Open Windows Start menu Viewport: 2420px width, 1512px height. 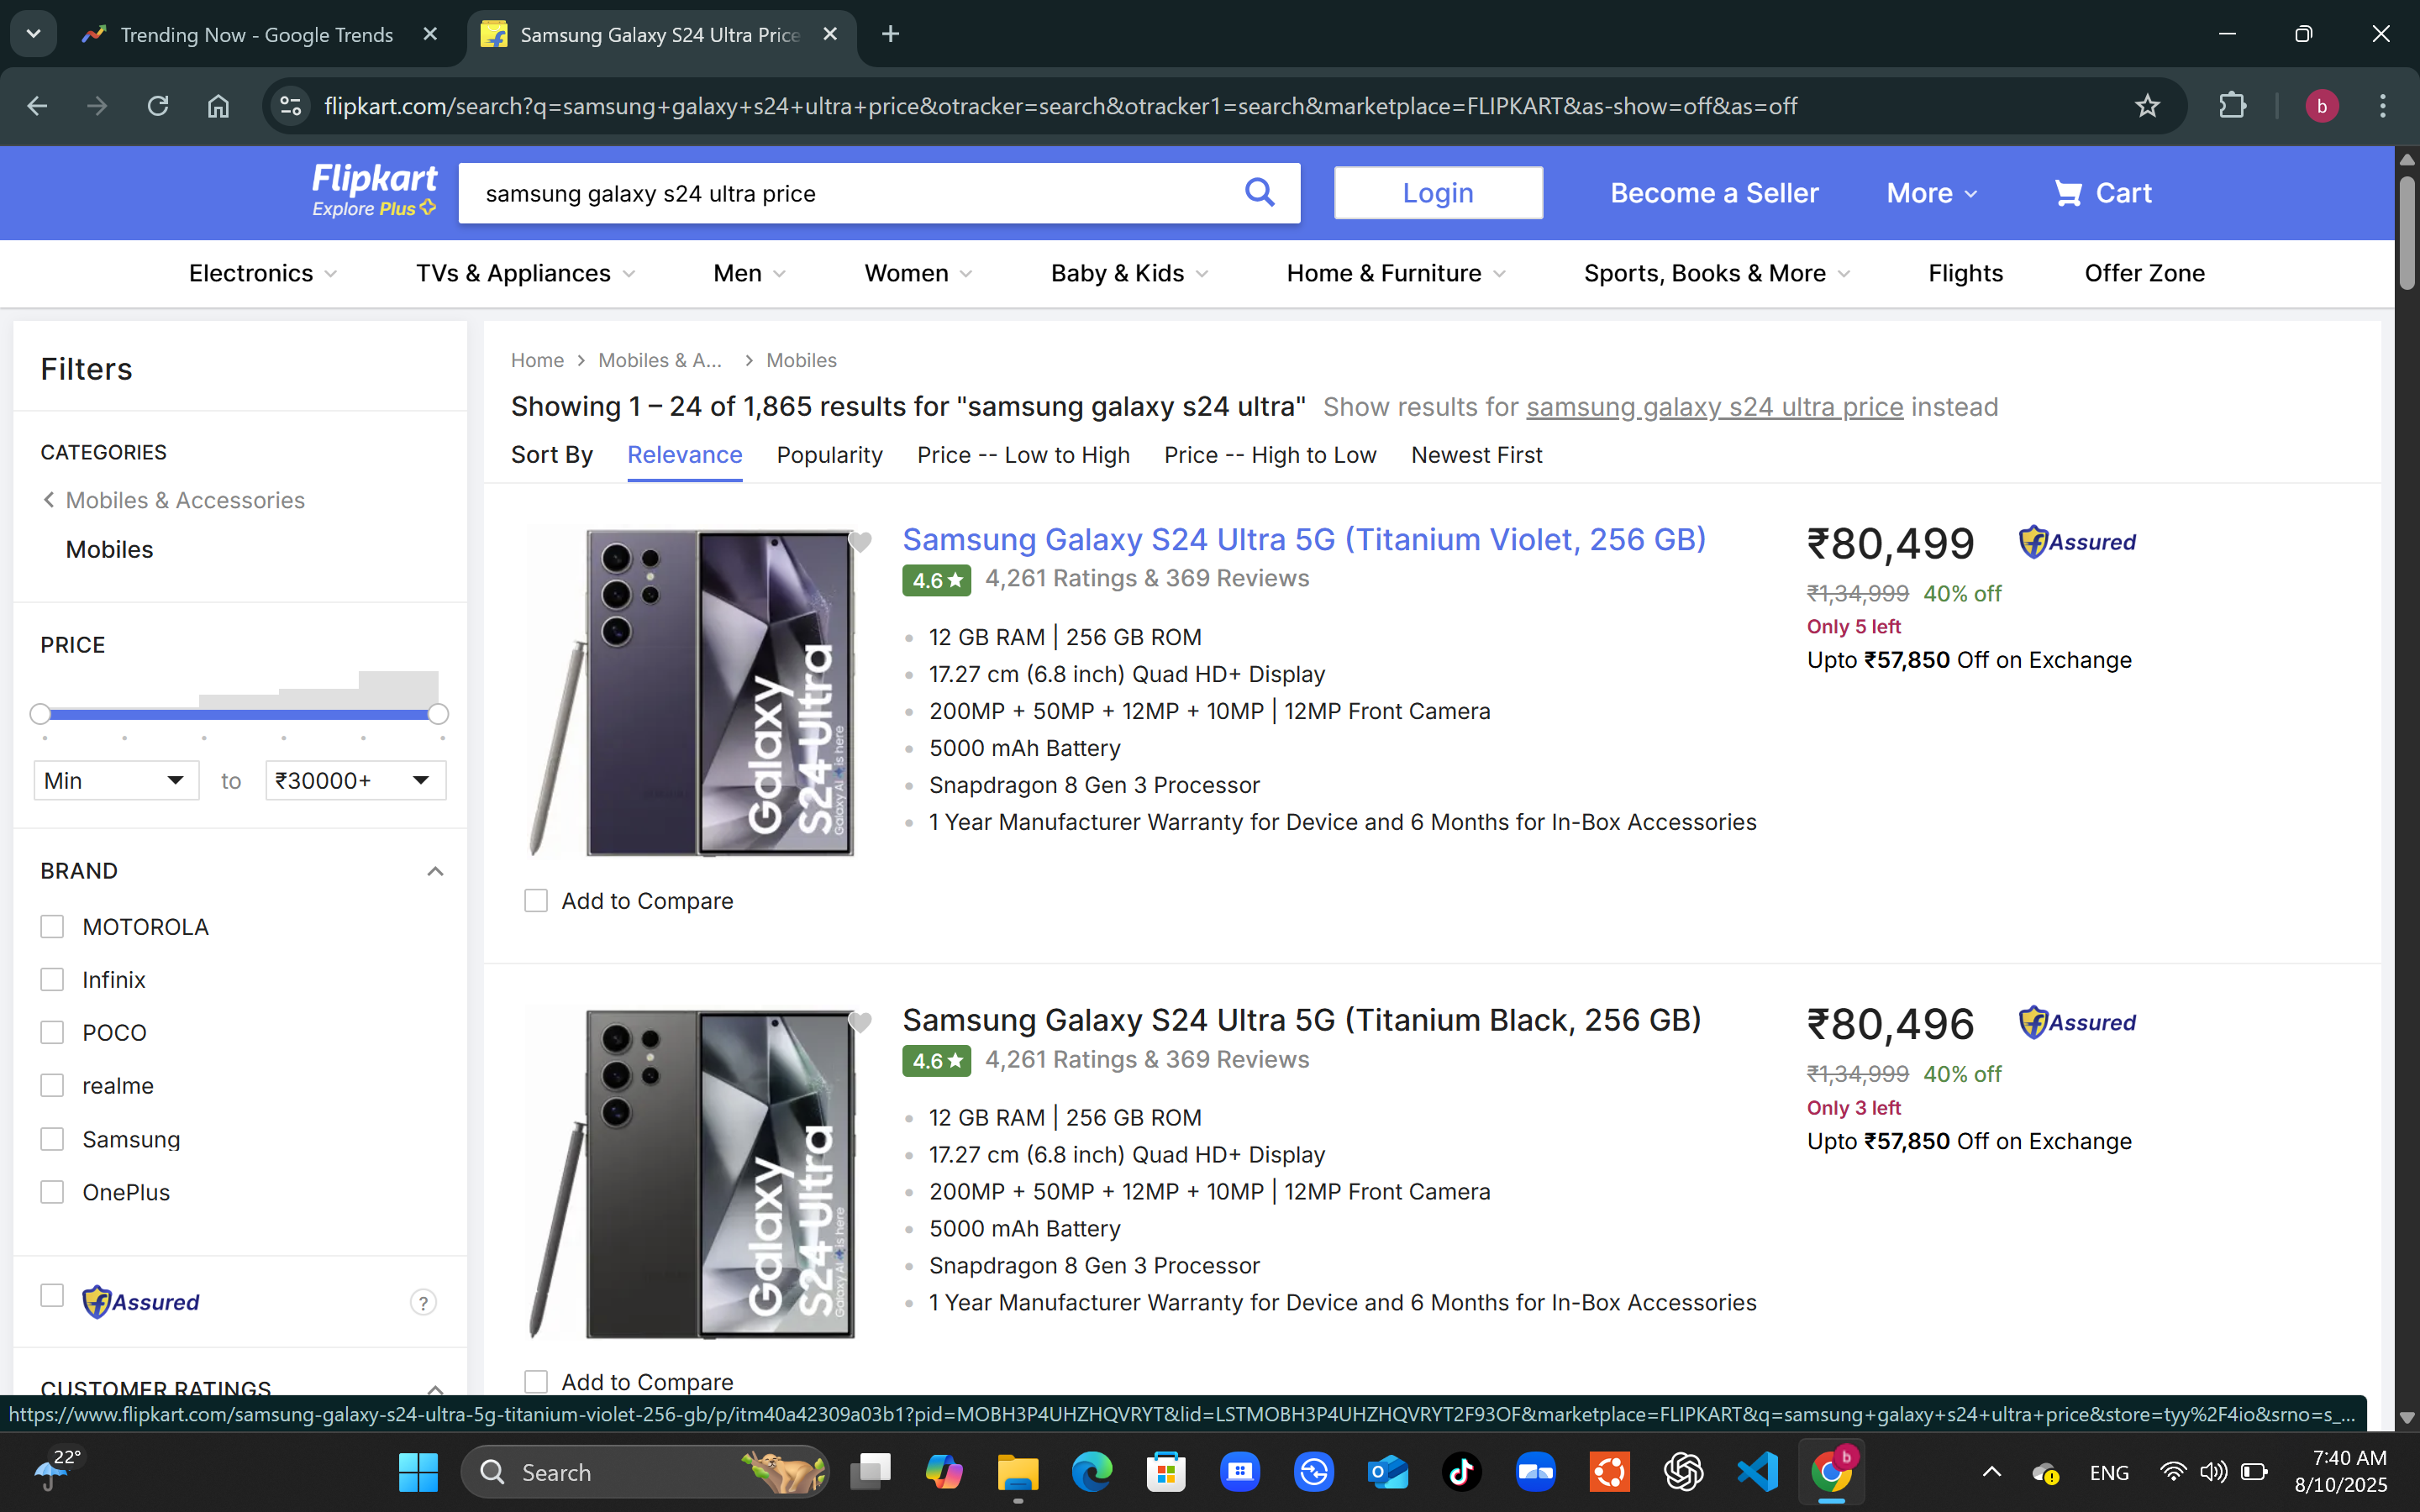pos(418,1472)
